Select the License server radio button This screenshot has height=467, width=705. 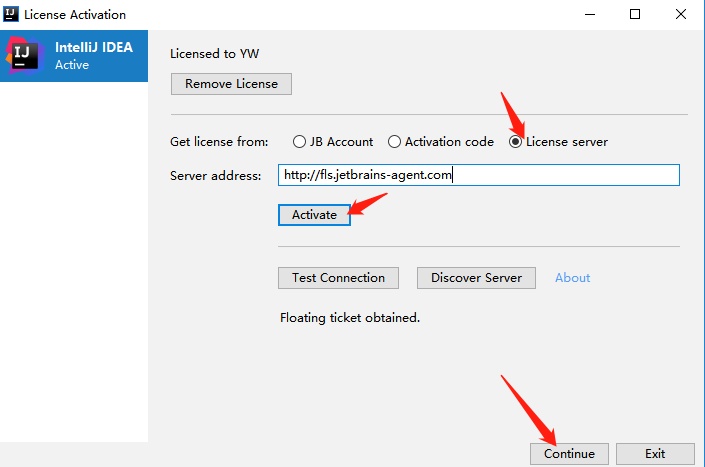pos(516,142)
